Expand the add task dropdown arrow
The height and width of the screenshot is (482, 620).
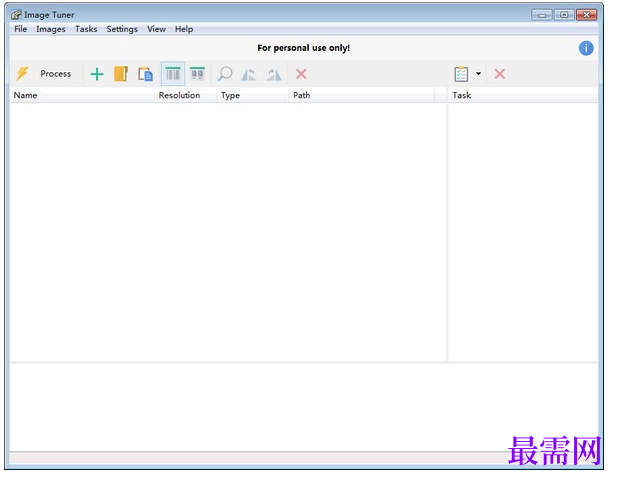(478, 74)
